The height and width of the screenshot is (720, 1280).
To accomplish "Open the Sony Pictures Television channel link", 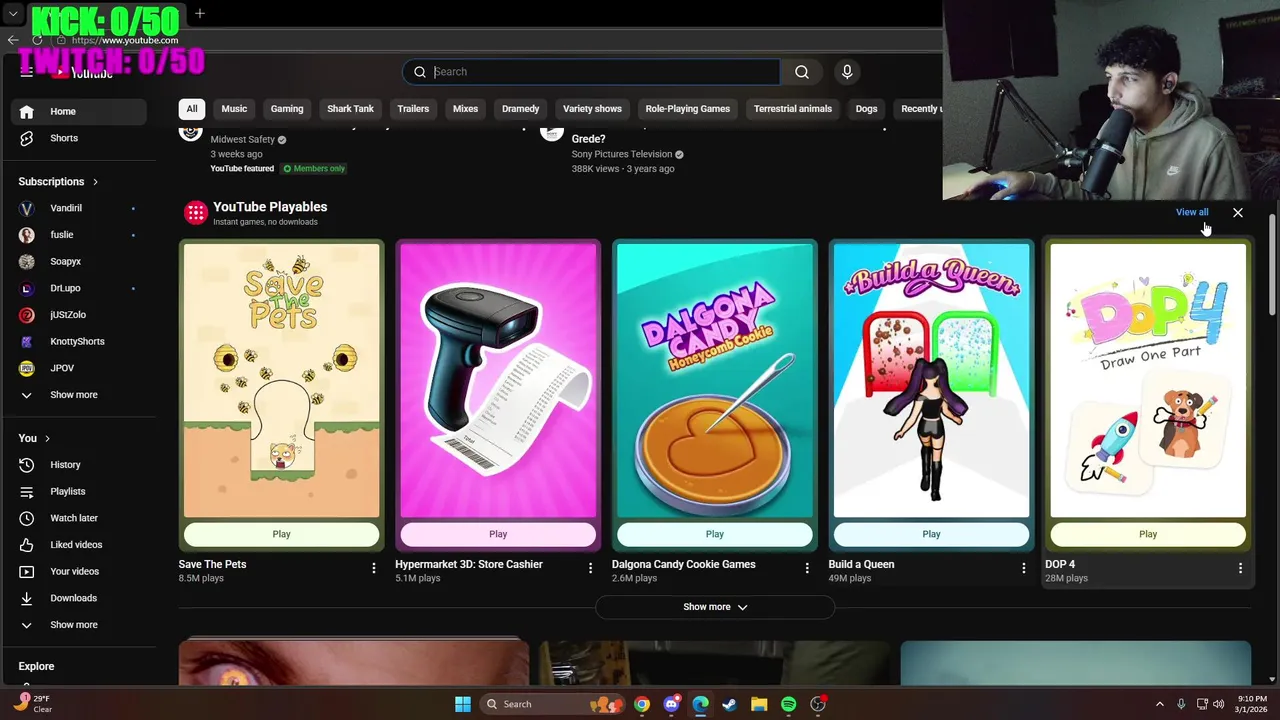I will click(x=622, y=154).
